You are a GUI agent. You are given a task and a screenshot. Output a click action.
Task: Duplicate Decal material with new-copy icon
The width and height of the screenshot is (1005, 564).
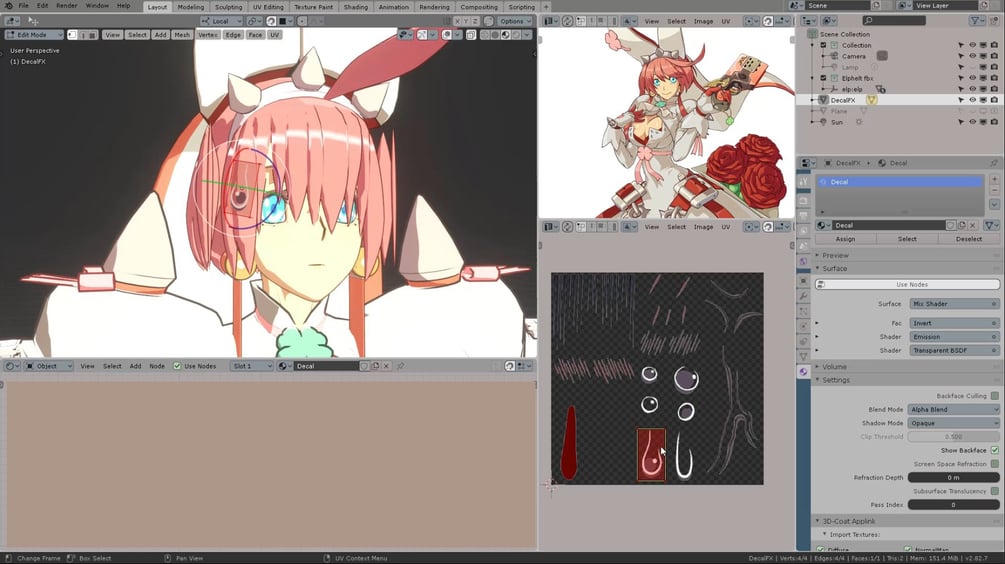coord(961,225)
